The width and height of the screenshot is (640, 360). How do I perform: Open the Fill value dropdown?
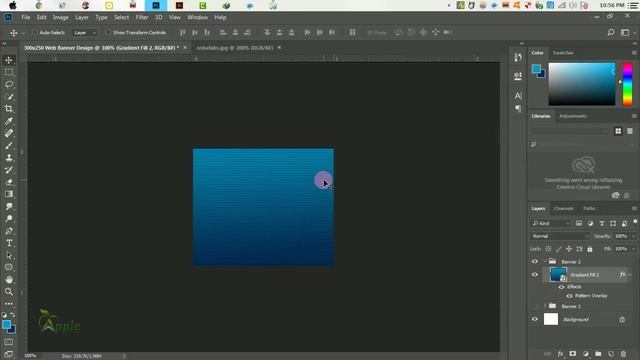point(633,249)
